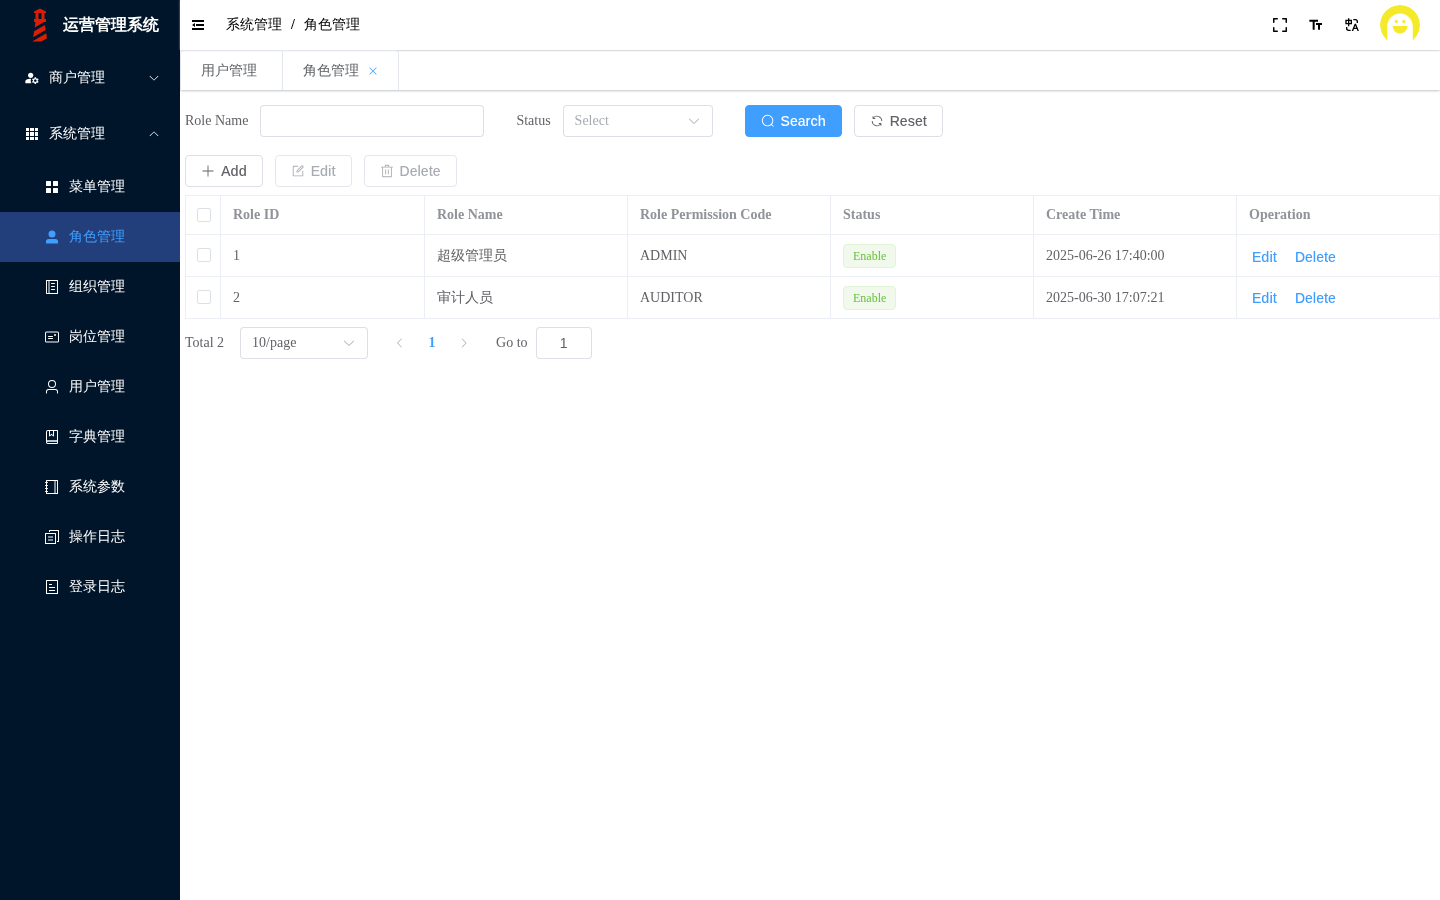Click the Reset button
Image resolution: width=1440 pixels, height=900 pixels.
point(898,121)
